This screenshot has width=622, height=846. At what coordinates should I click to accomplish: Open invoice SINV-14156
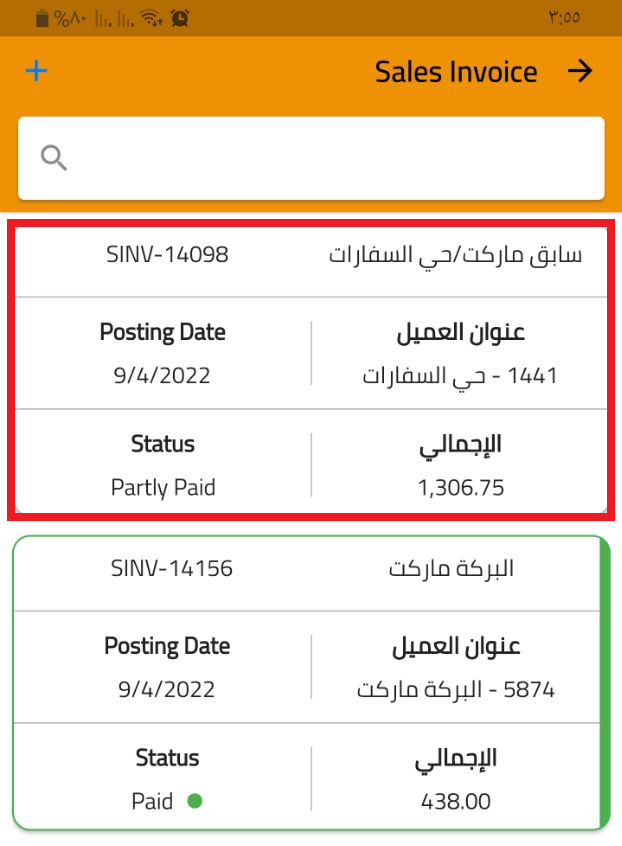click(171, 569)
